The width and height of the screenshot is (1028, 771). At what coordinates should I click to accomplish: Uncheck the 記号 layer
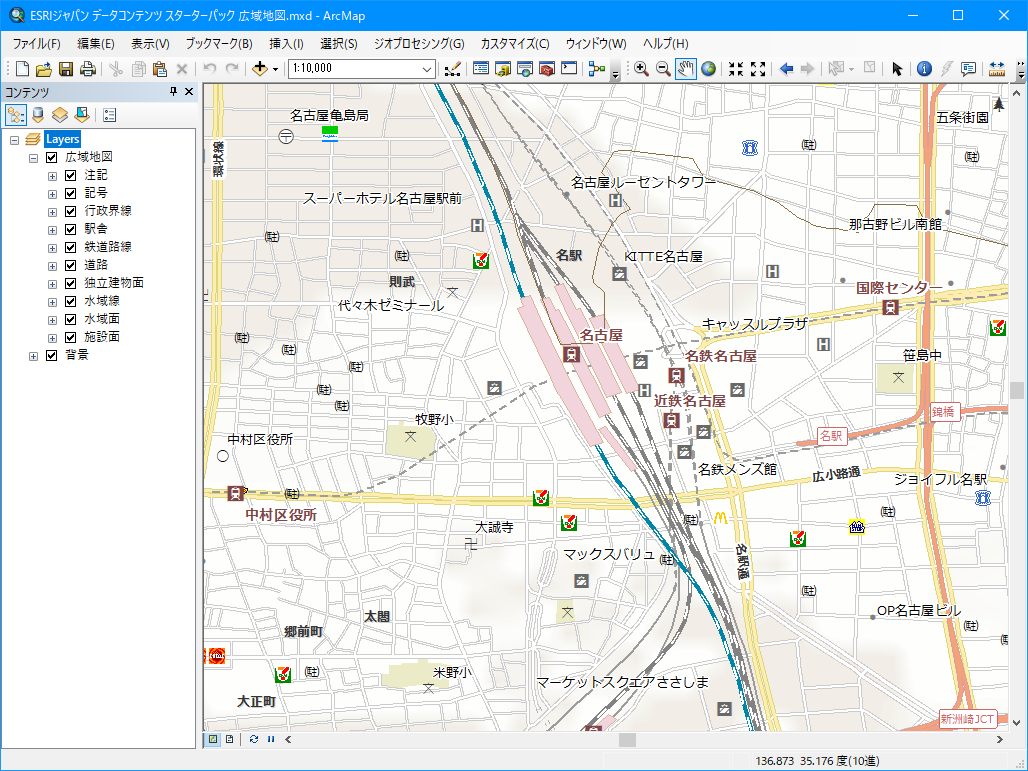pos(71,193)
